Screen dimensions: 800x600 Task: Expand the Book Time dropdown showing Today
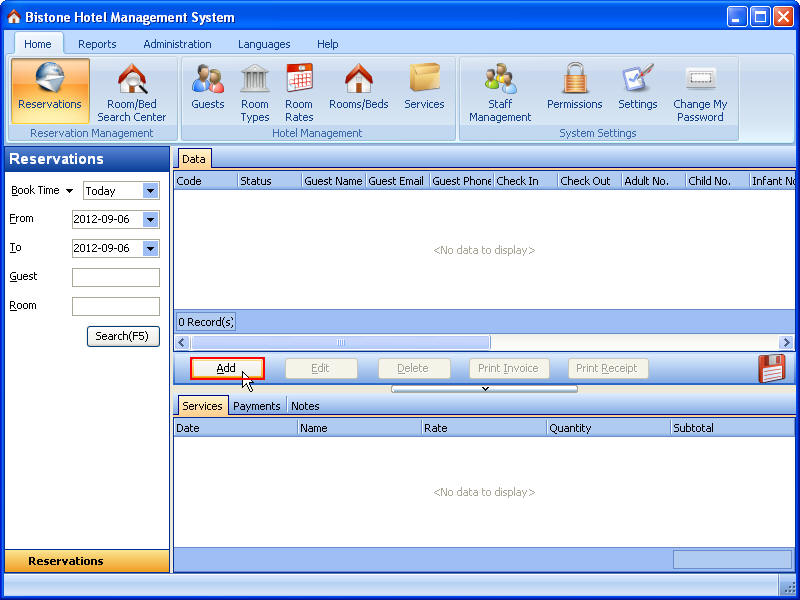tap(151, 191)
